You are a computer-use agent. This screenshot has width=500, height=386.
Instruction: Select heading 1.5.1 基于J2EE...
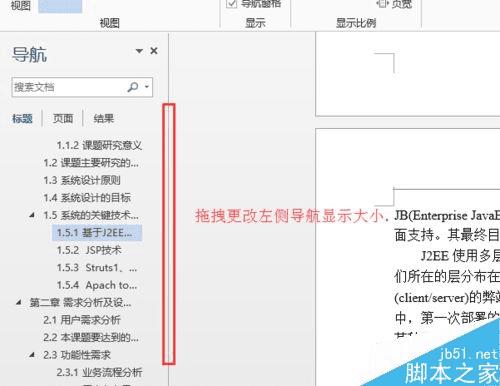(97, 233)
